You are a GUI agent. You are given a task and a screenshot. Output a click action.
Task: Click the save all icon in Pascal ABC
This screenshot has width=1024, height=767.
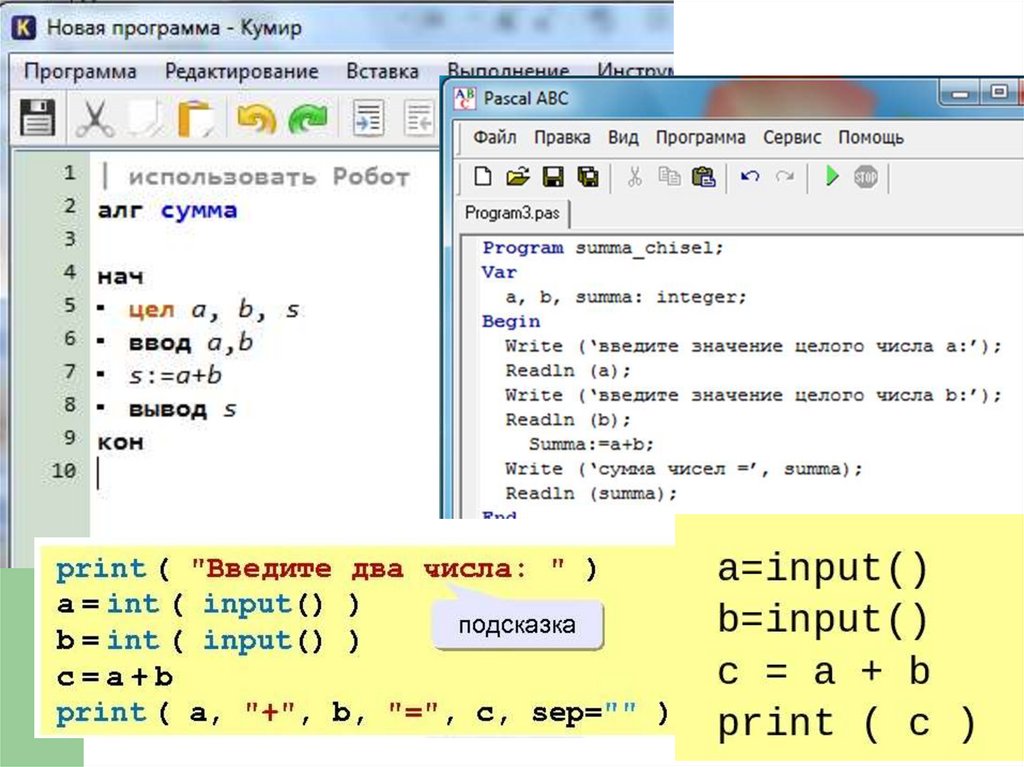point(588,176)
